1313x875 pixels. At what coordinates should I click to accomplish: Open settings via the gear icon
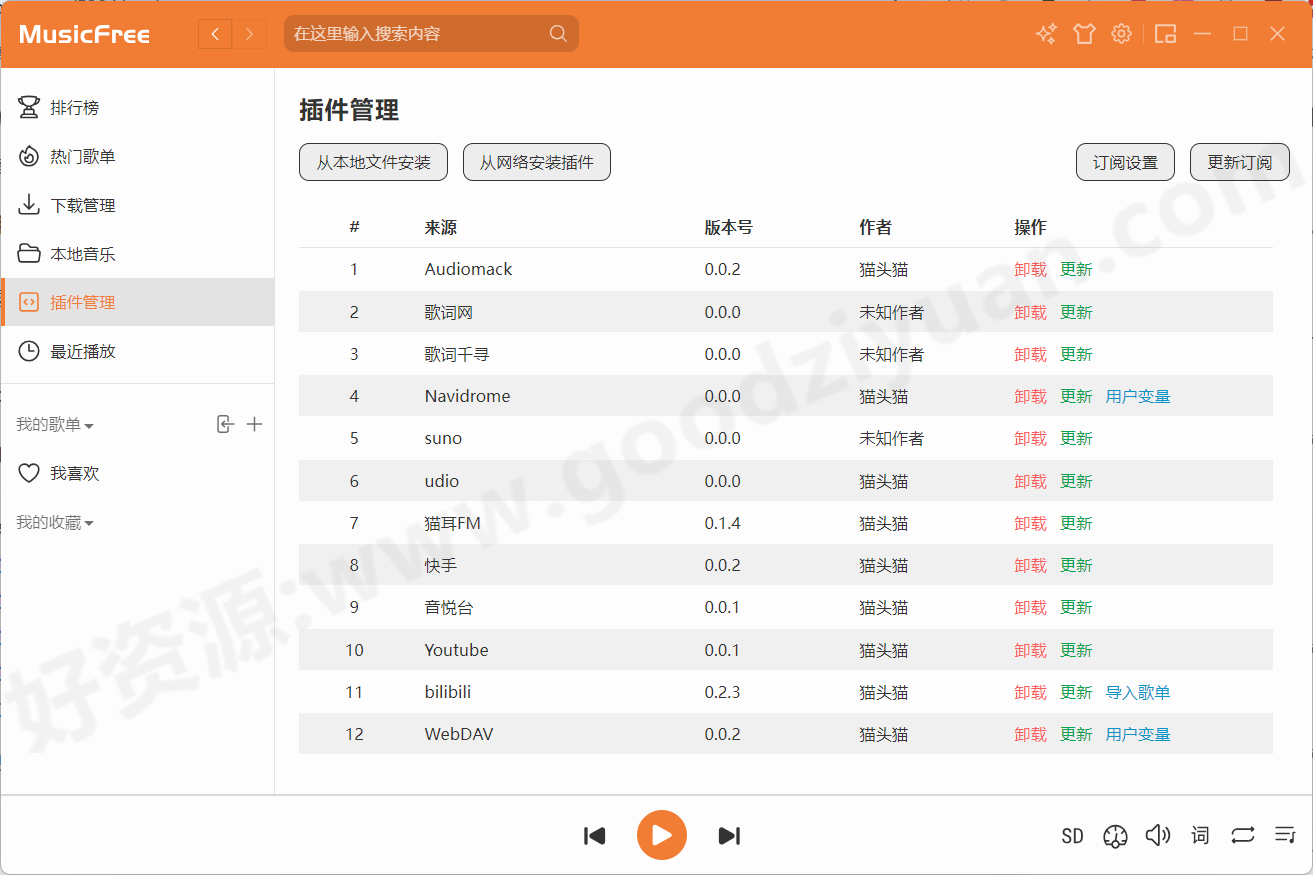pyautogui.click(x=1121, y=33)
